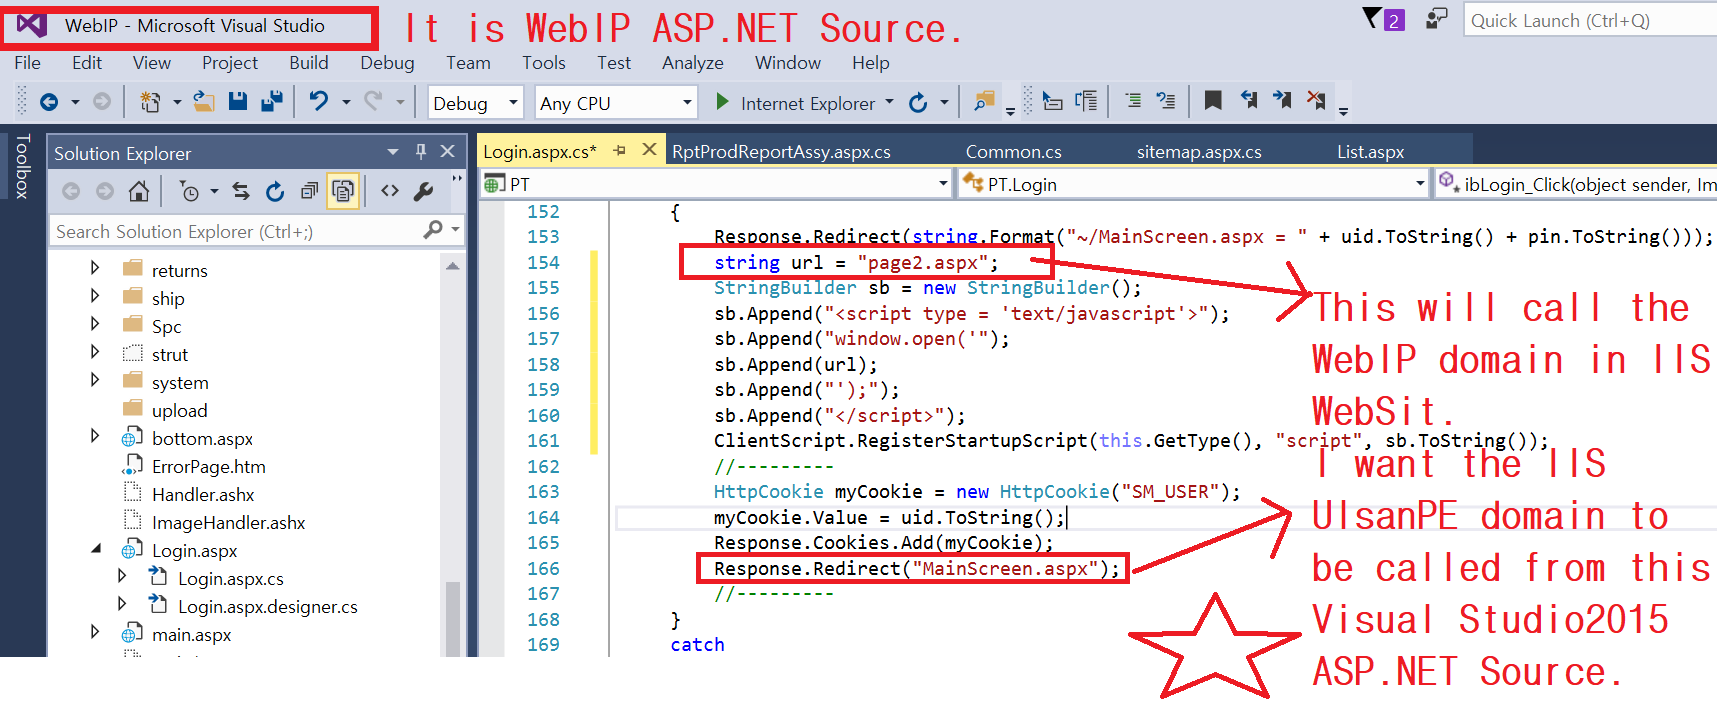Click the Increase Indent toolbar icon
This screenshot has height=709, width=1717.
point(1166,101)
